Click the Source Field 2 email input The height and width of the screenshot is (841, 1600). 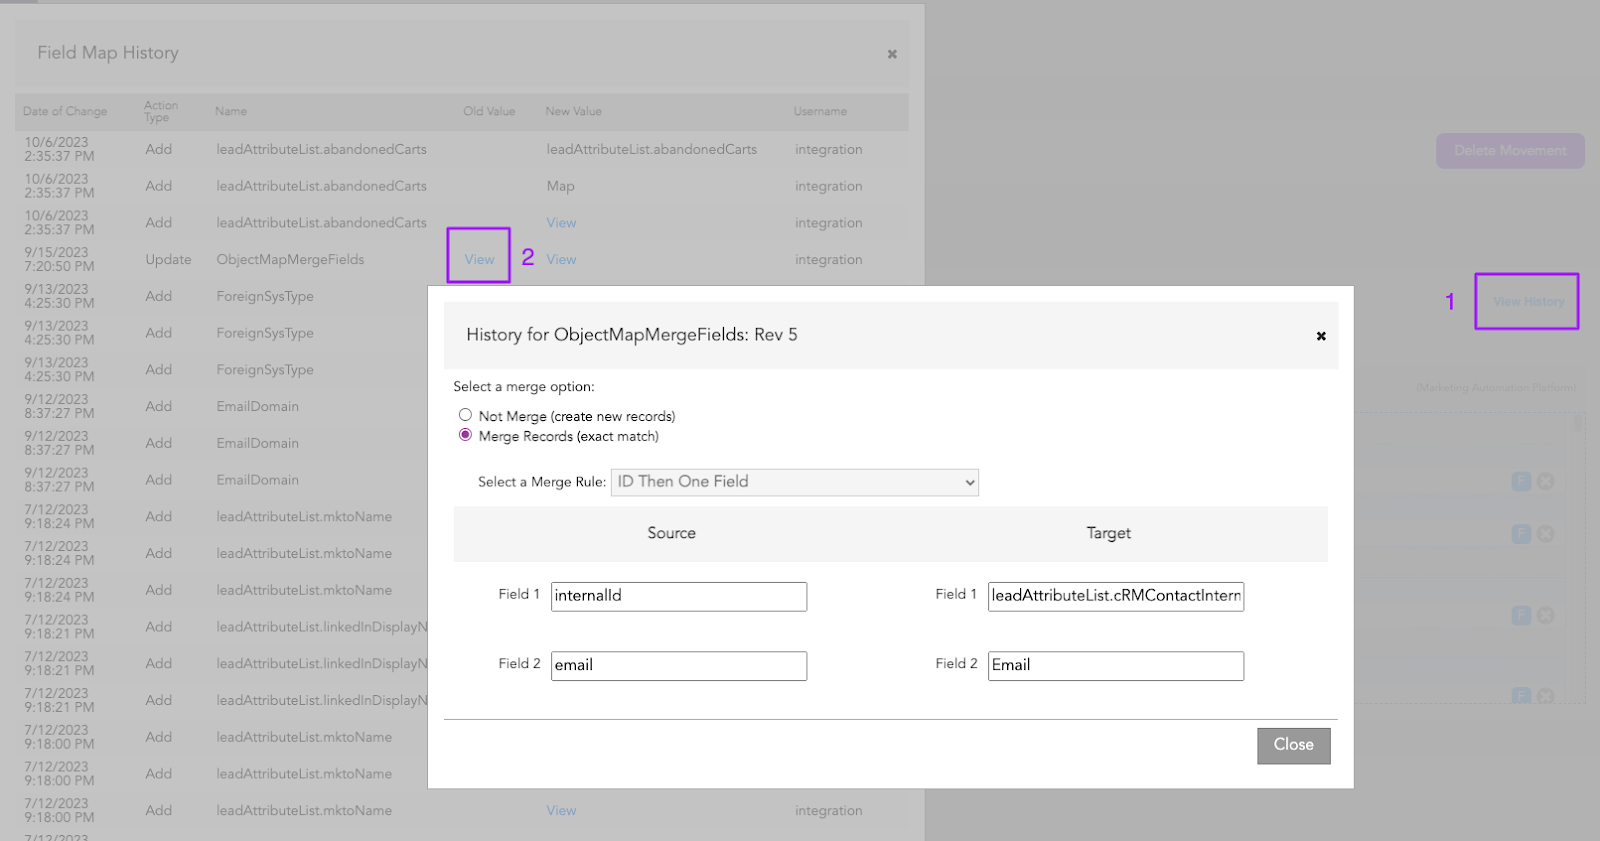679,666
